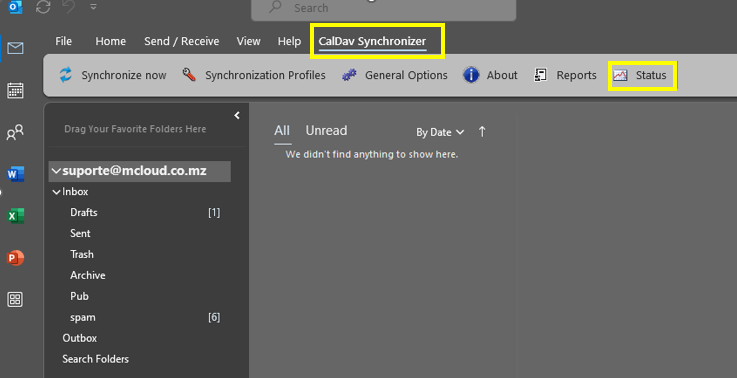
Task: Open the File menu
Action: pyautogui.click(x=63, y=41)
